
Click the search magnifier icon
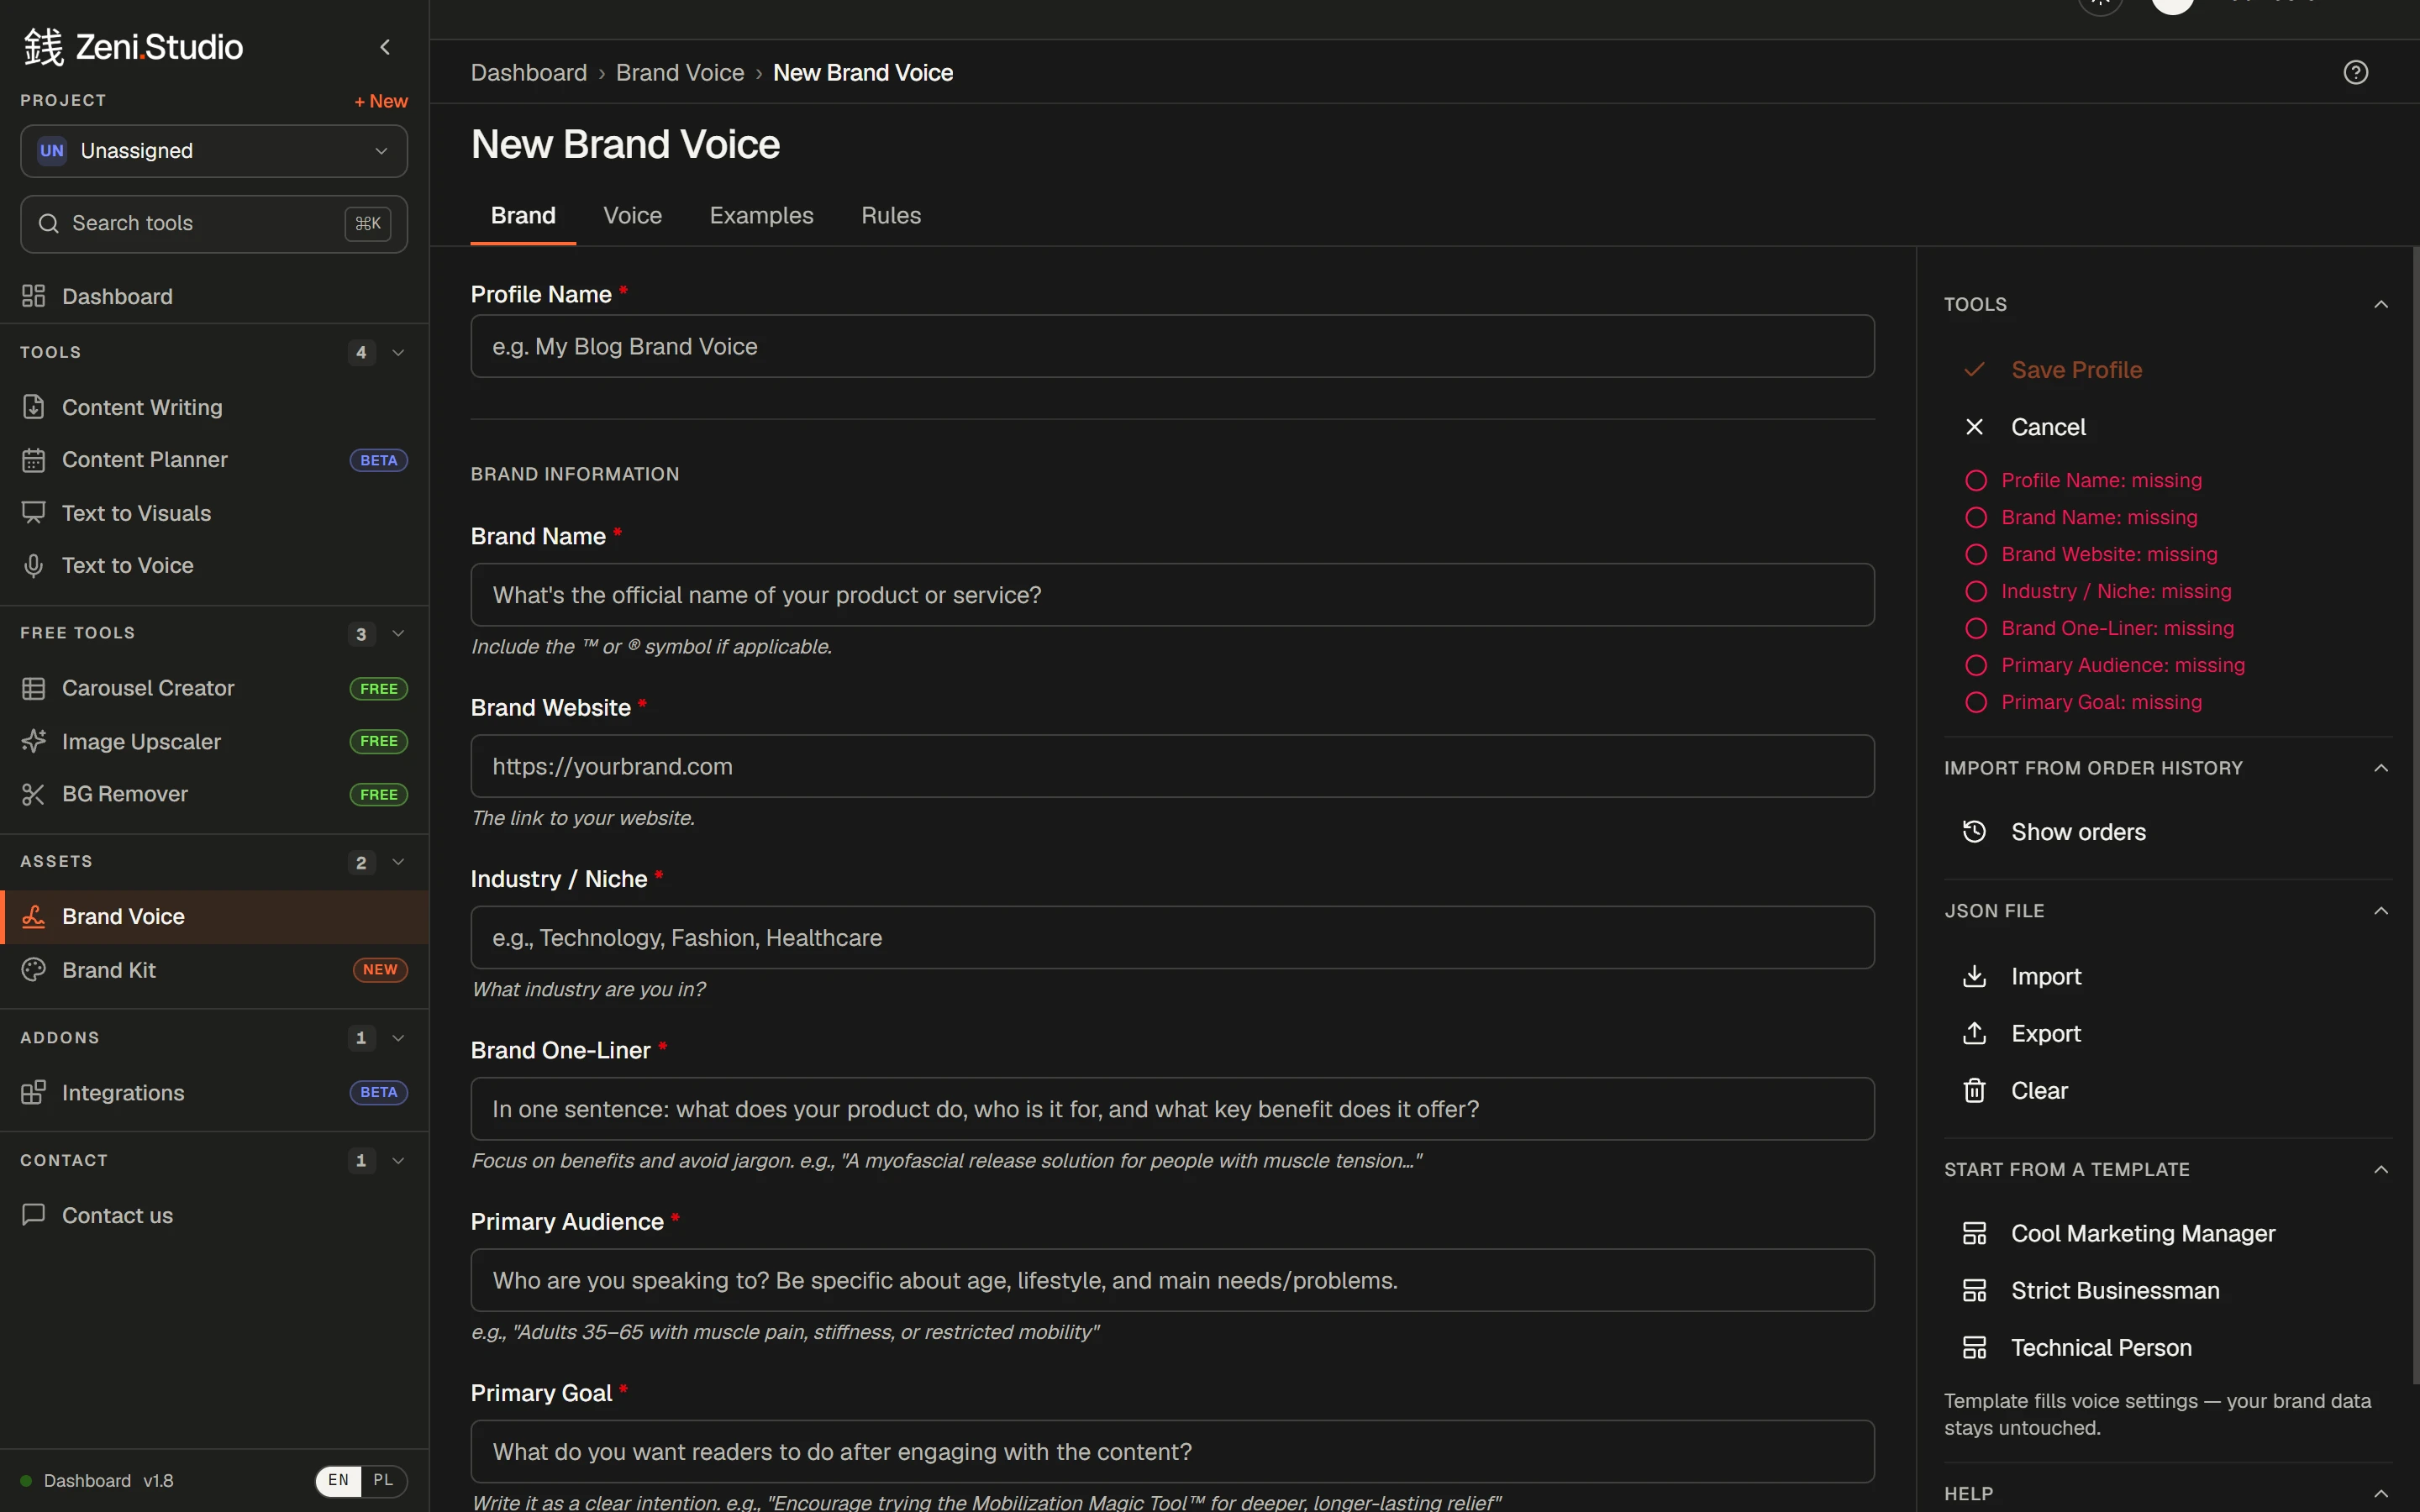click(x=48, y=223)
